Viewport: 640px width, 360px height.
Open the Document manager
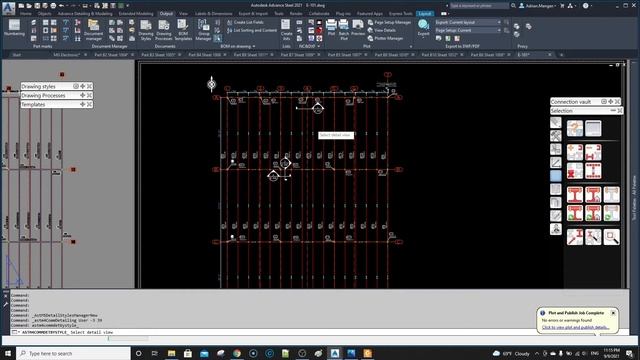(x=93, y=30)
